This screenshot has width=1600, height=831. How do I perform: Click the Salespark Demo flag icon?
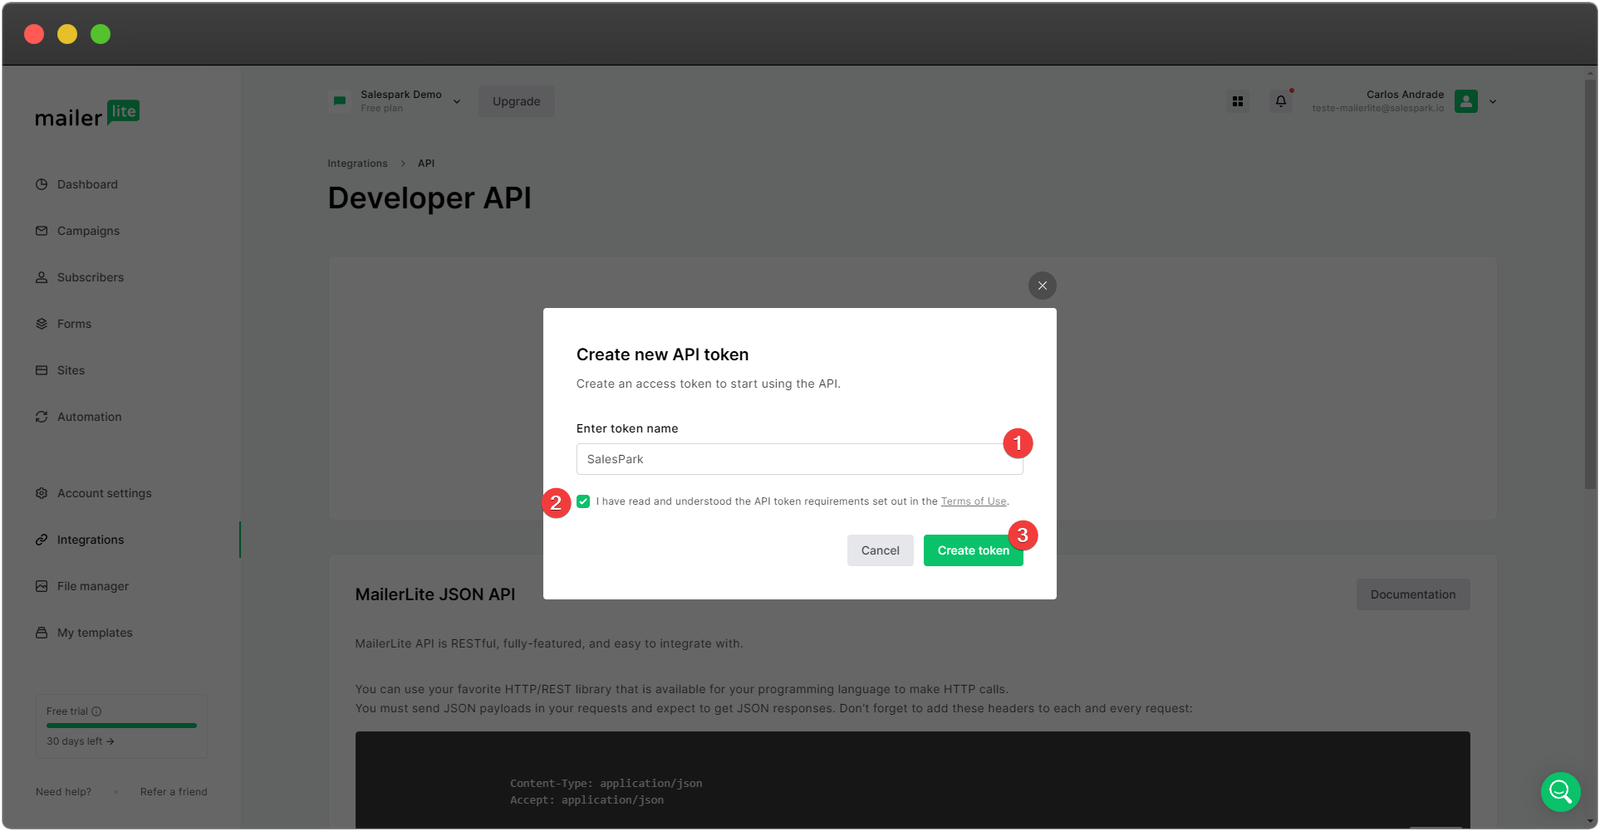(x=340, y=101)
